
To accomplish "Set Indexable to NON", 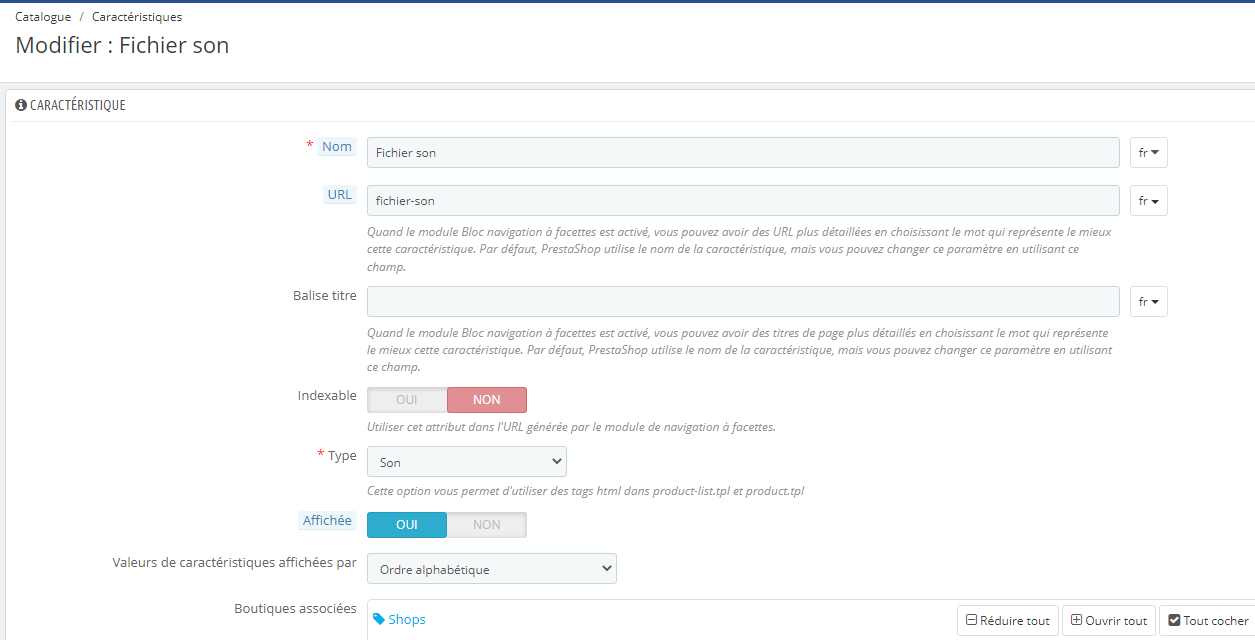I will coord(487,400).
